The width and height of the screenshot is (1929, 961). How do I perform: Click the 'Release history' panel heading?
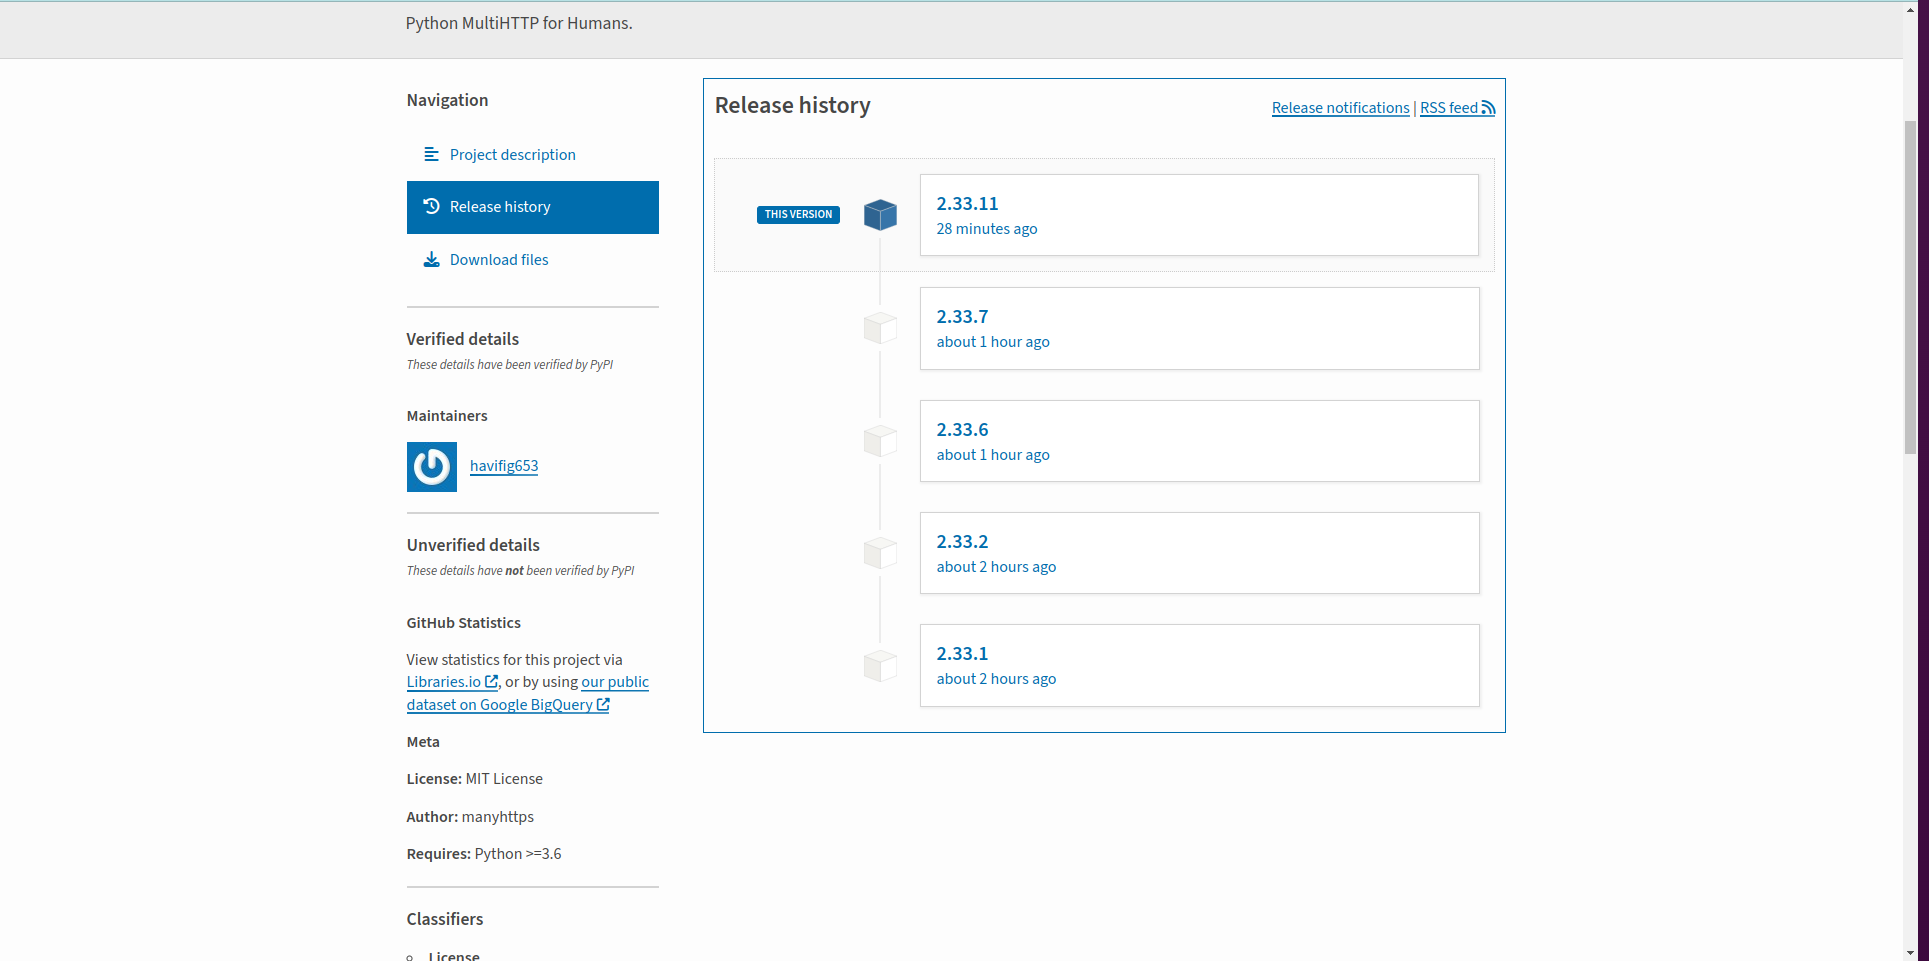click(793, 105)
